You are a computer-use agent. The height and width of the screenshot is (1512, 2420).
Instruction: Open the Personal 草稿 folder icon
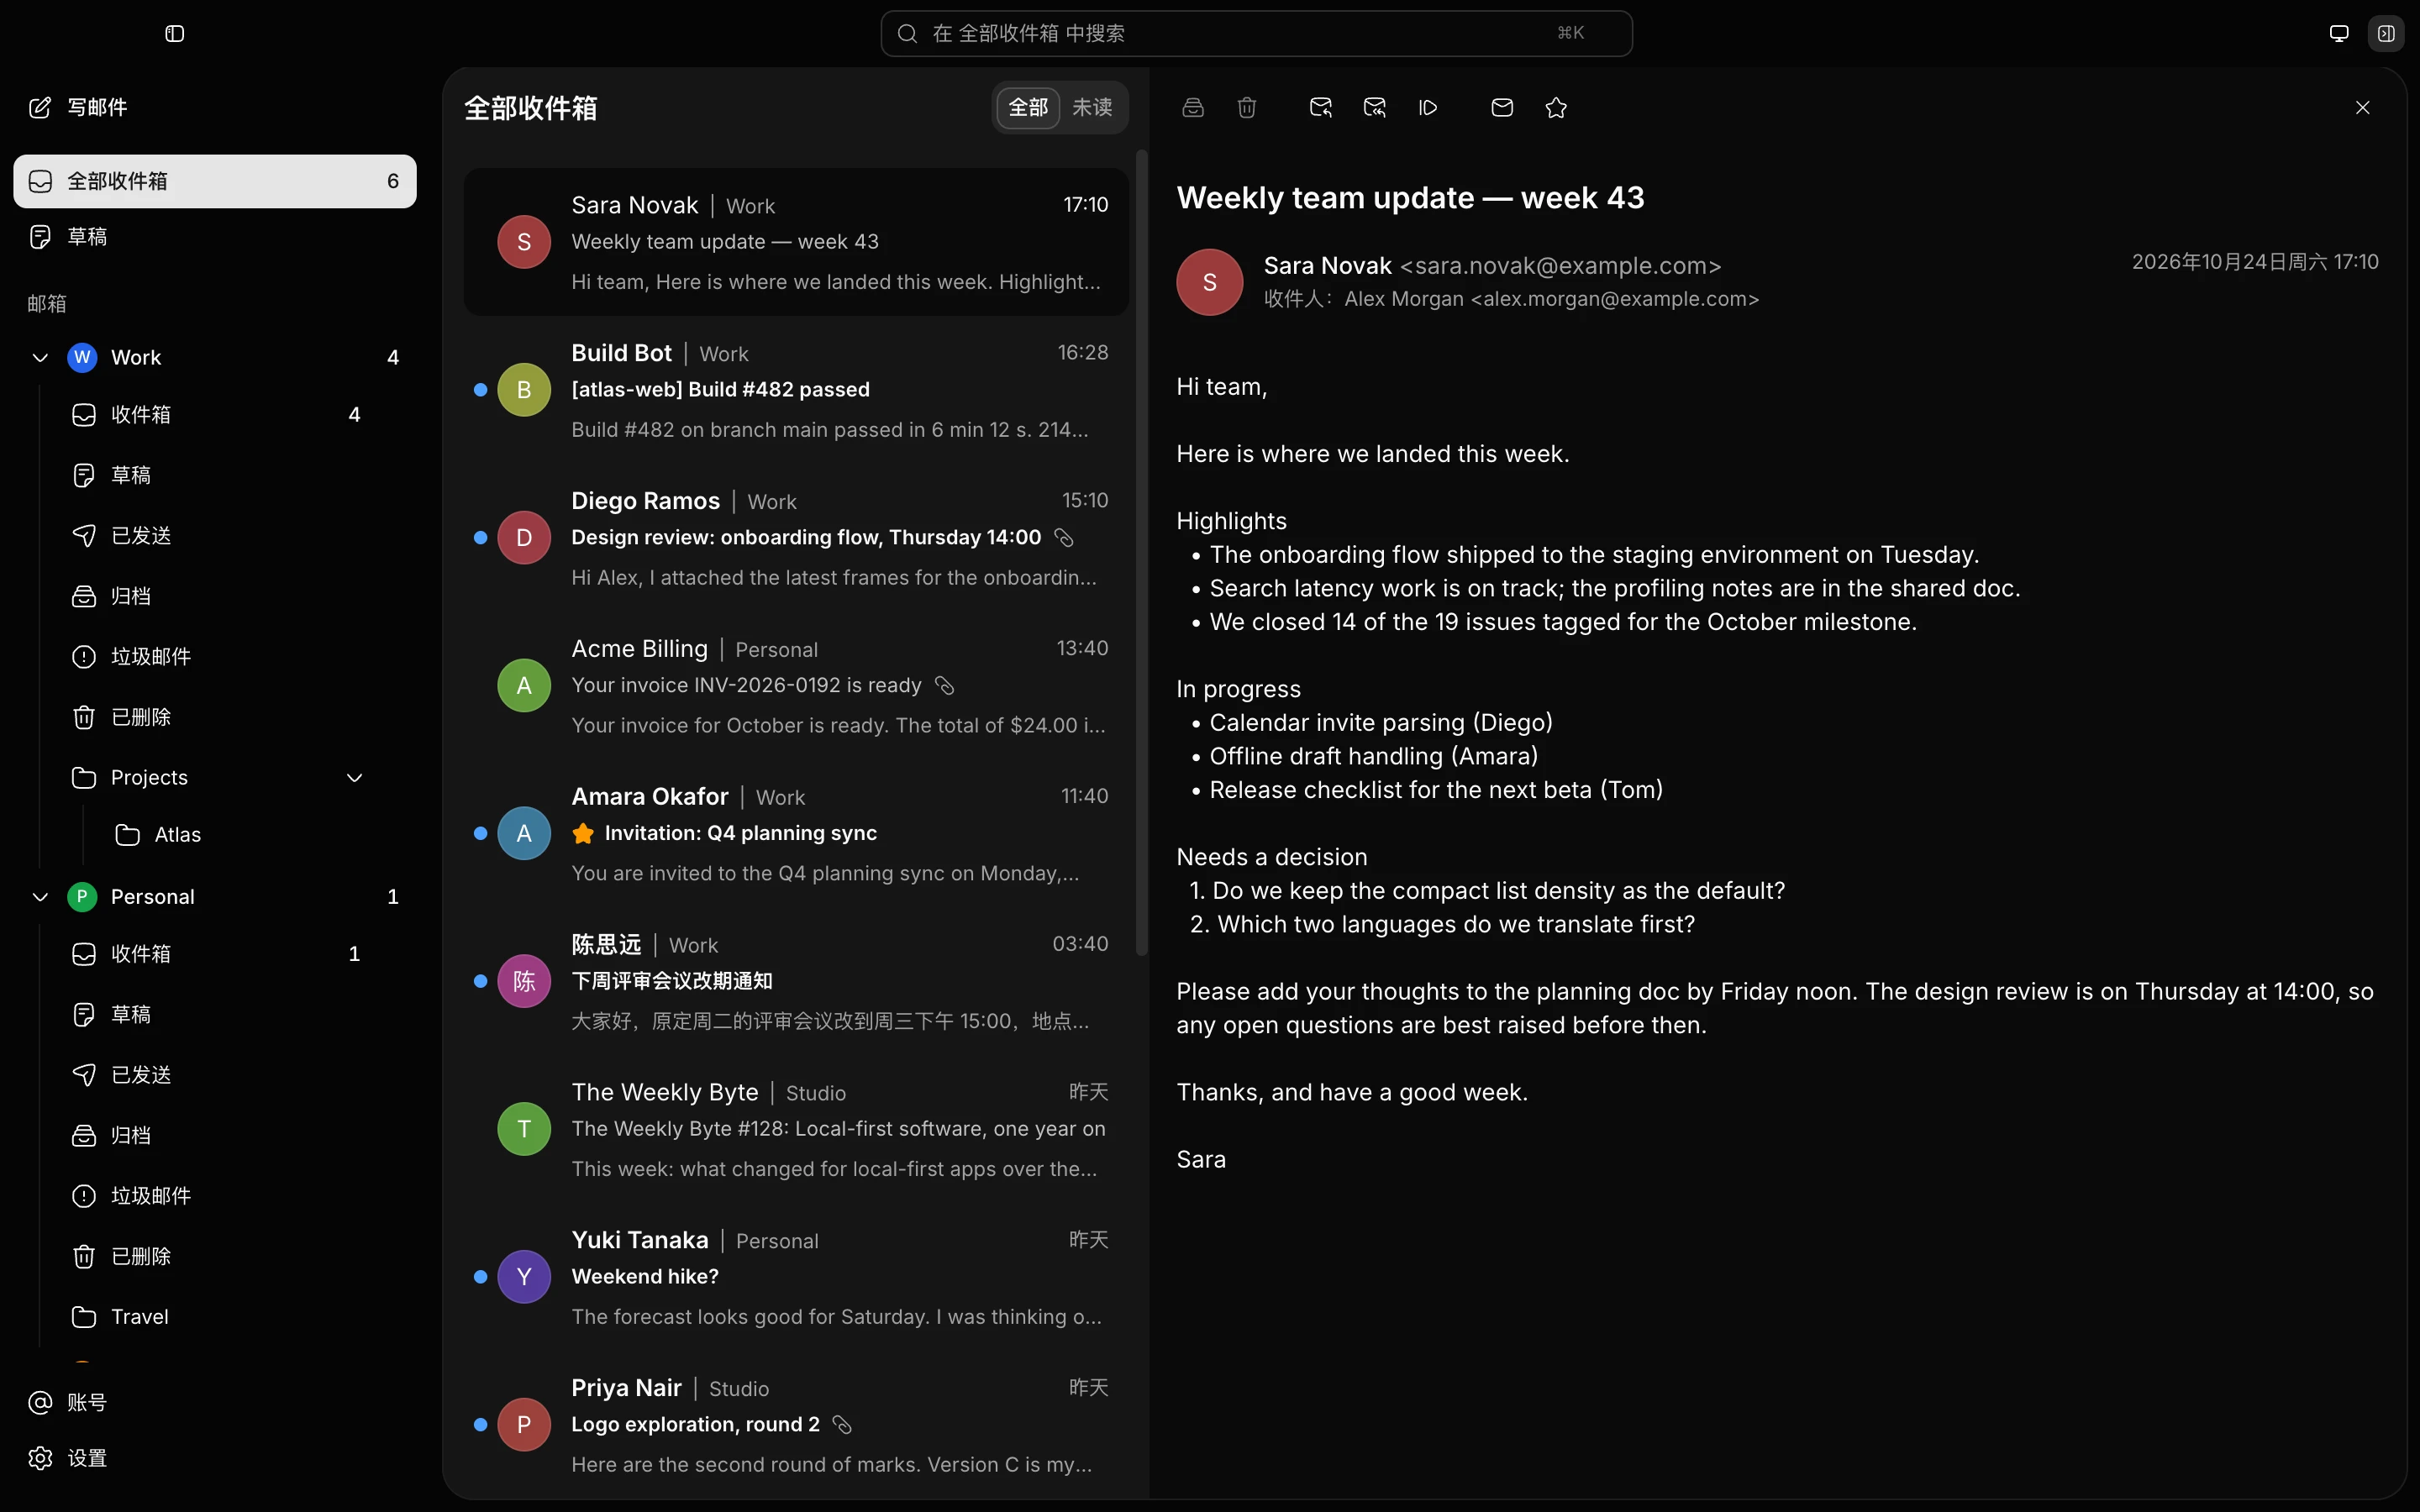[84, 1015]
